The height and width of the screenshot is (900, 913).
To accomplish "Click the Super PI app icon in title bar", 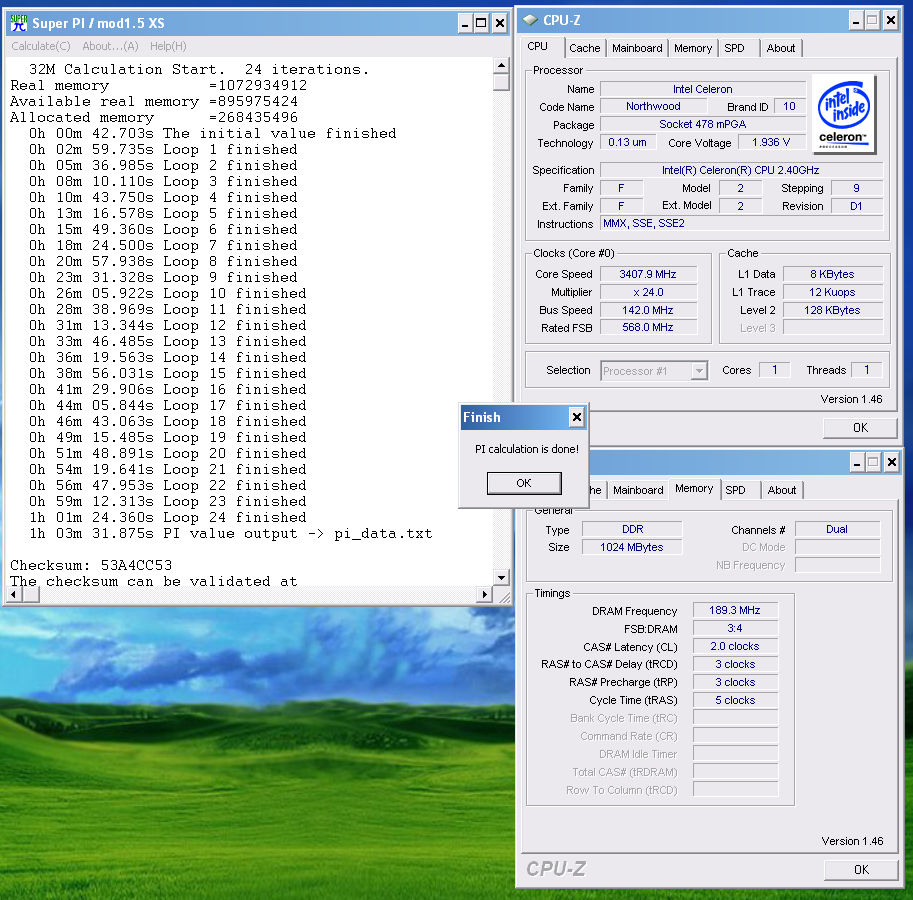I will 19,23.
